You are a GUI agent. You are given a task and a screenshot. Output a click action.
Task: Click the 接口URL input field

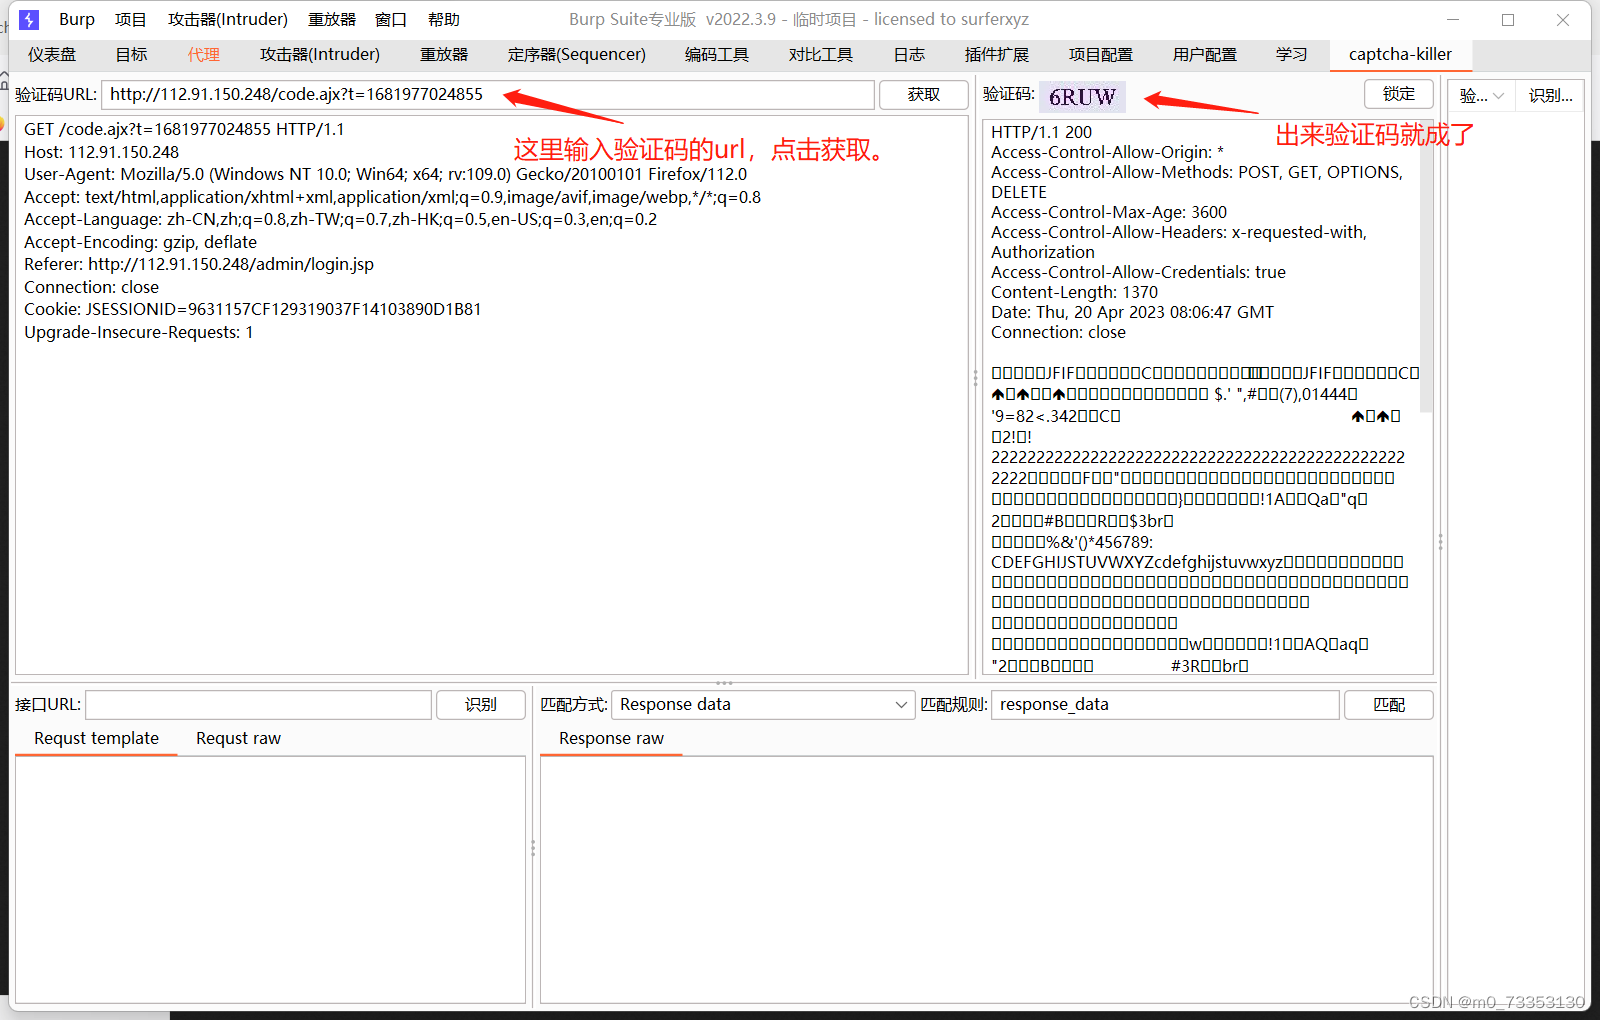coord(259,704)
